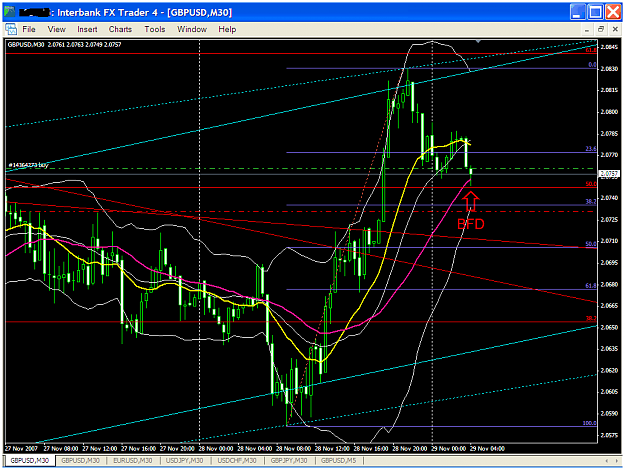
Task: Switch to the GBPJPY,M30 chart tab
Action: (289, 460)
